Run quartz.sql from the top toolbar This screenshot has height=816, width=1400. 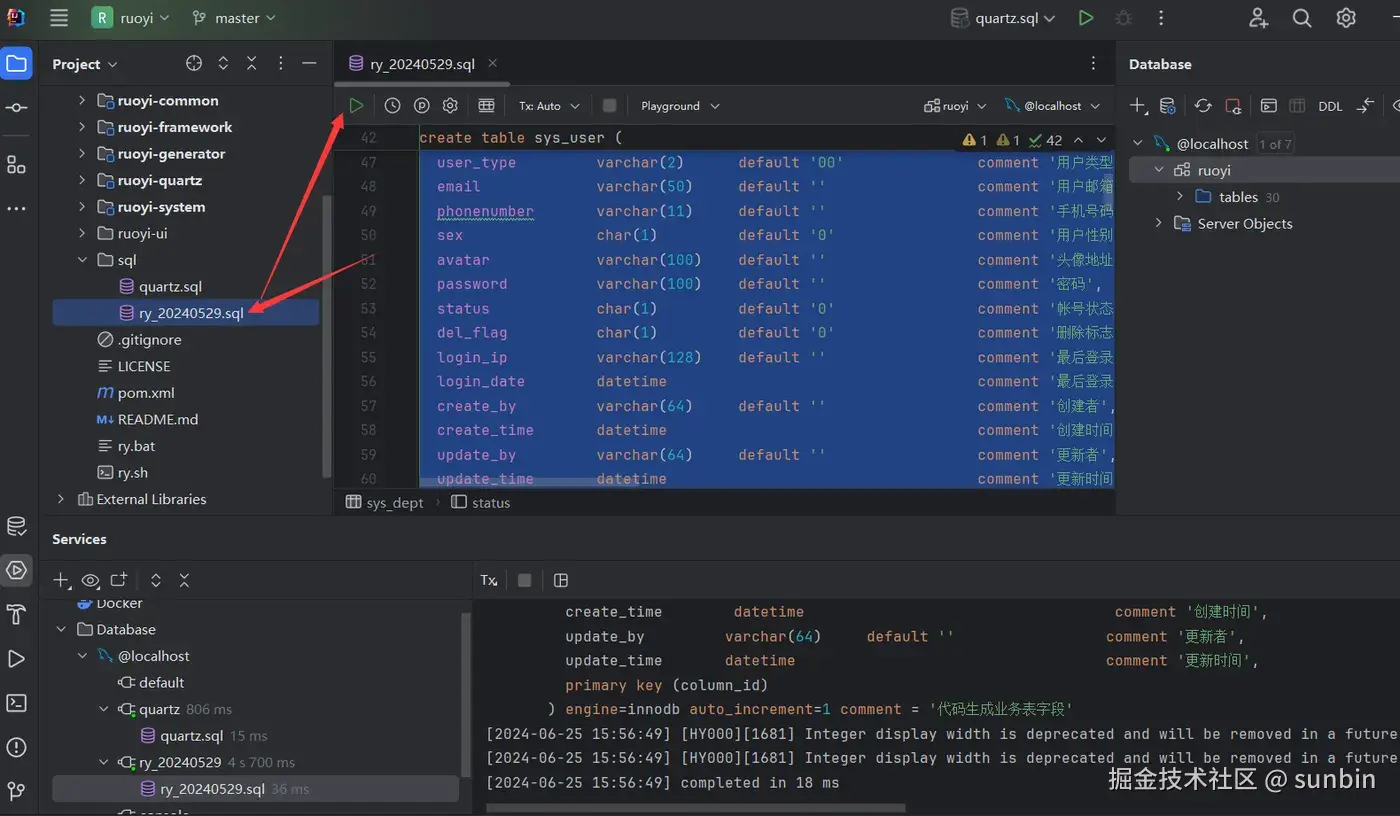pyautogui.click(x=1086, y=18)
